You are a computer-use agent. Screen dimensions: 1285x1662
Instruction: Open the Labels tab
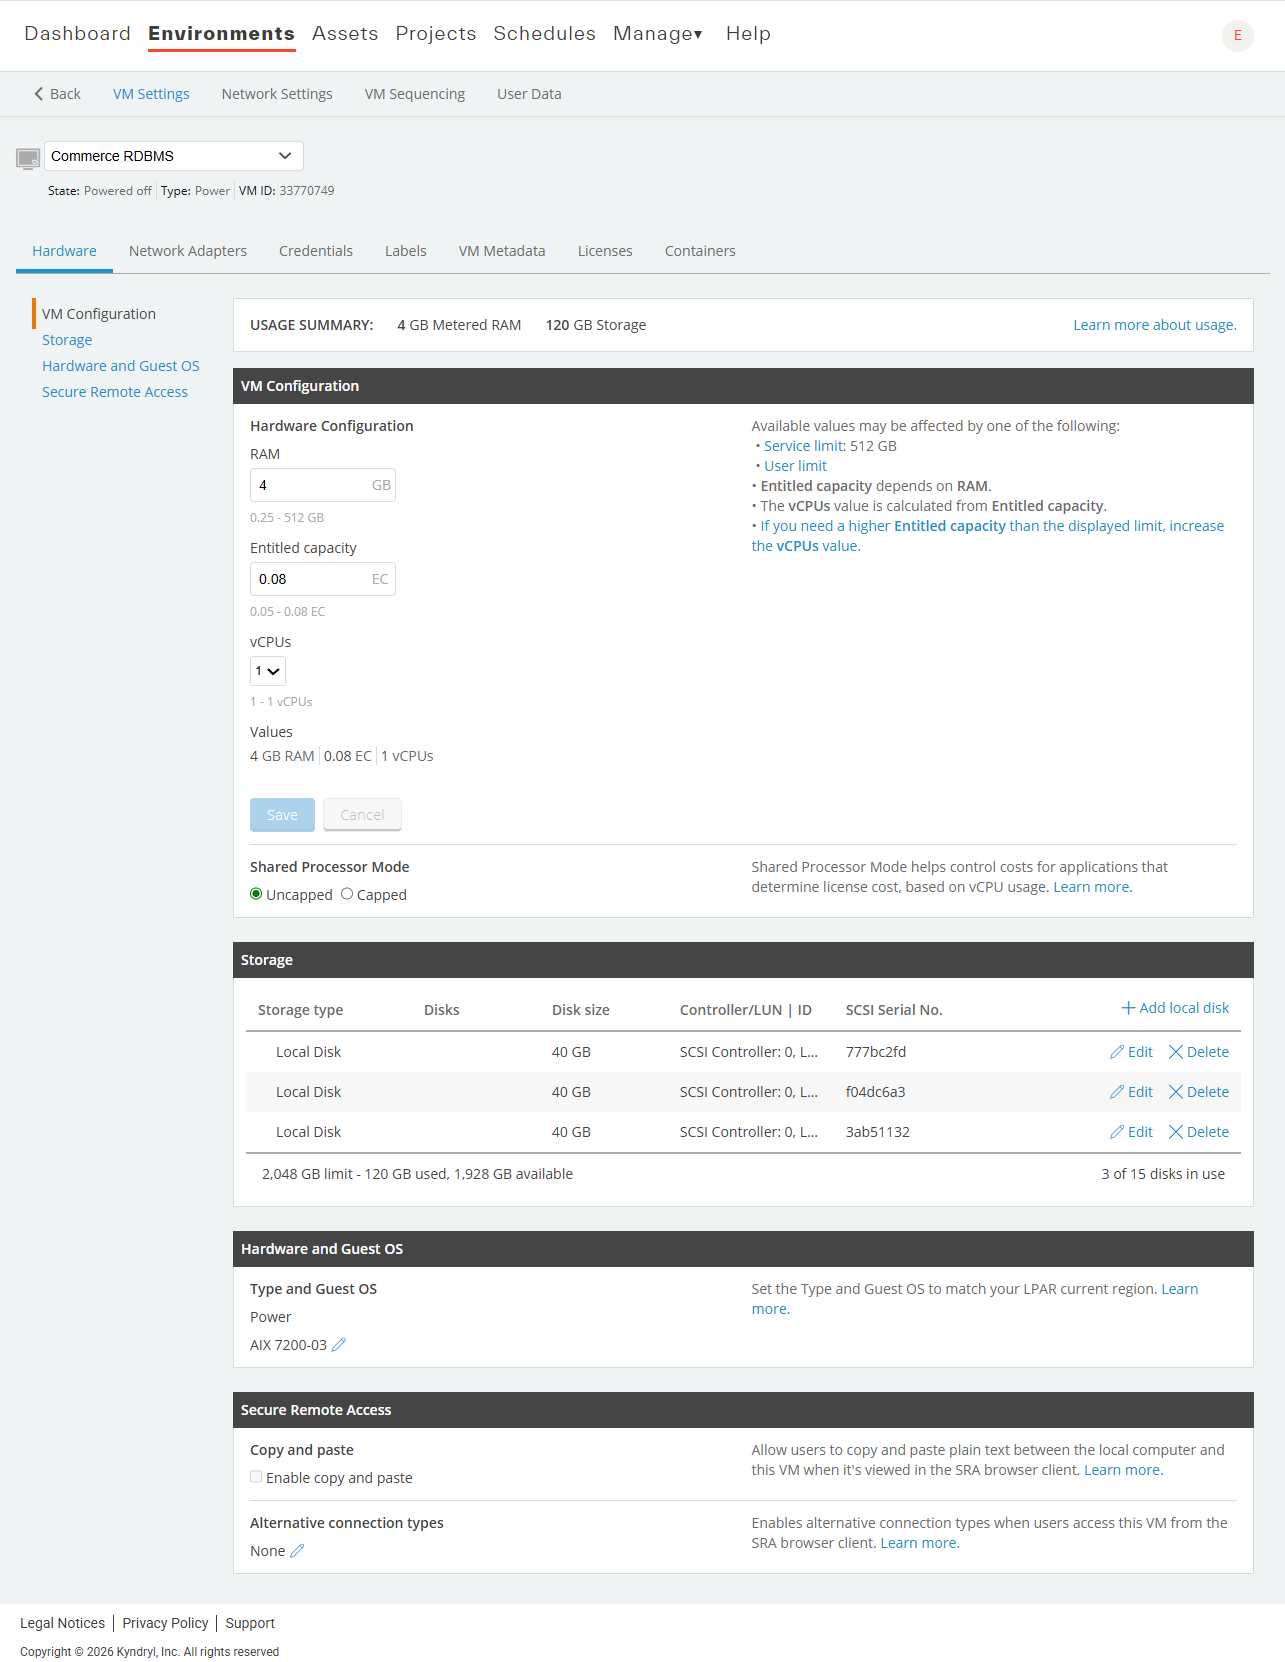point(406,251)
